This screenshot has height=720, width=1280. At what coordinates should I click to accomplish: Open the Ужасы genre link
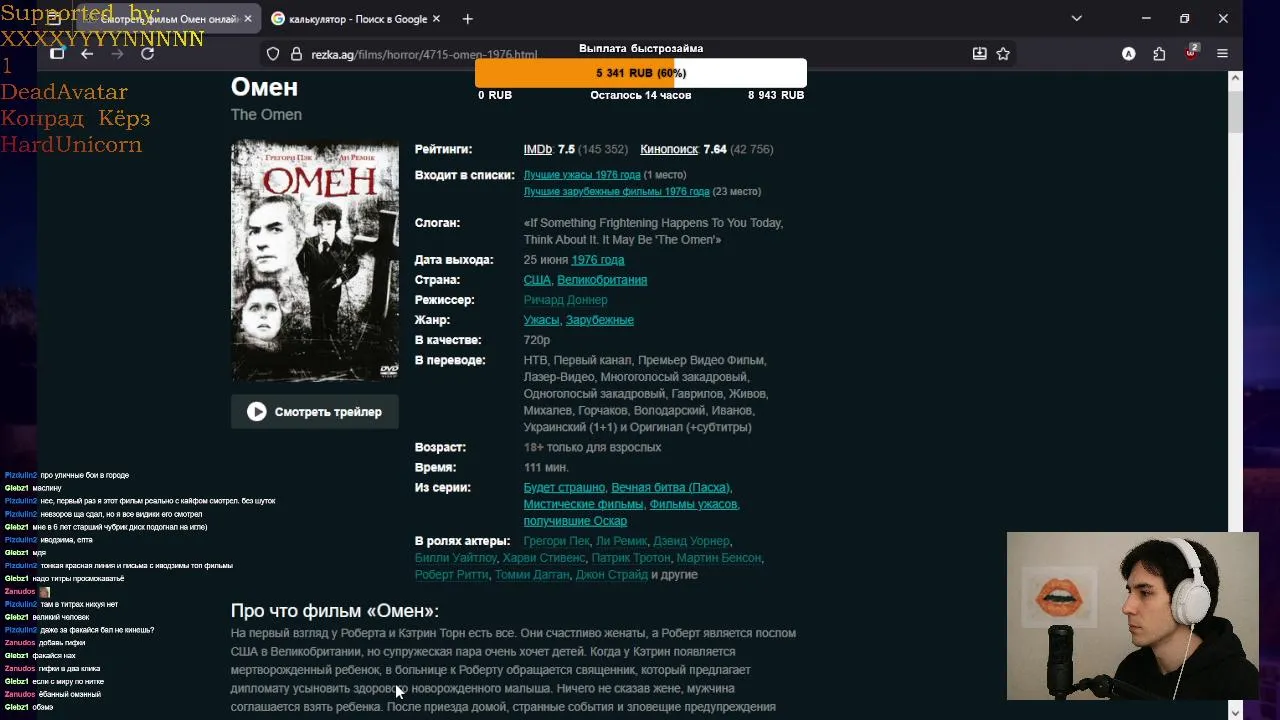click(x=541, y=320)
